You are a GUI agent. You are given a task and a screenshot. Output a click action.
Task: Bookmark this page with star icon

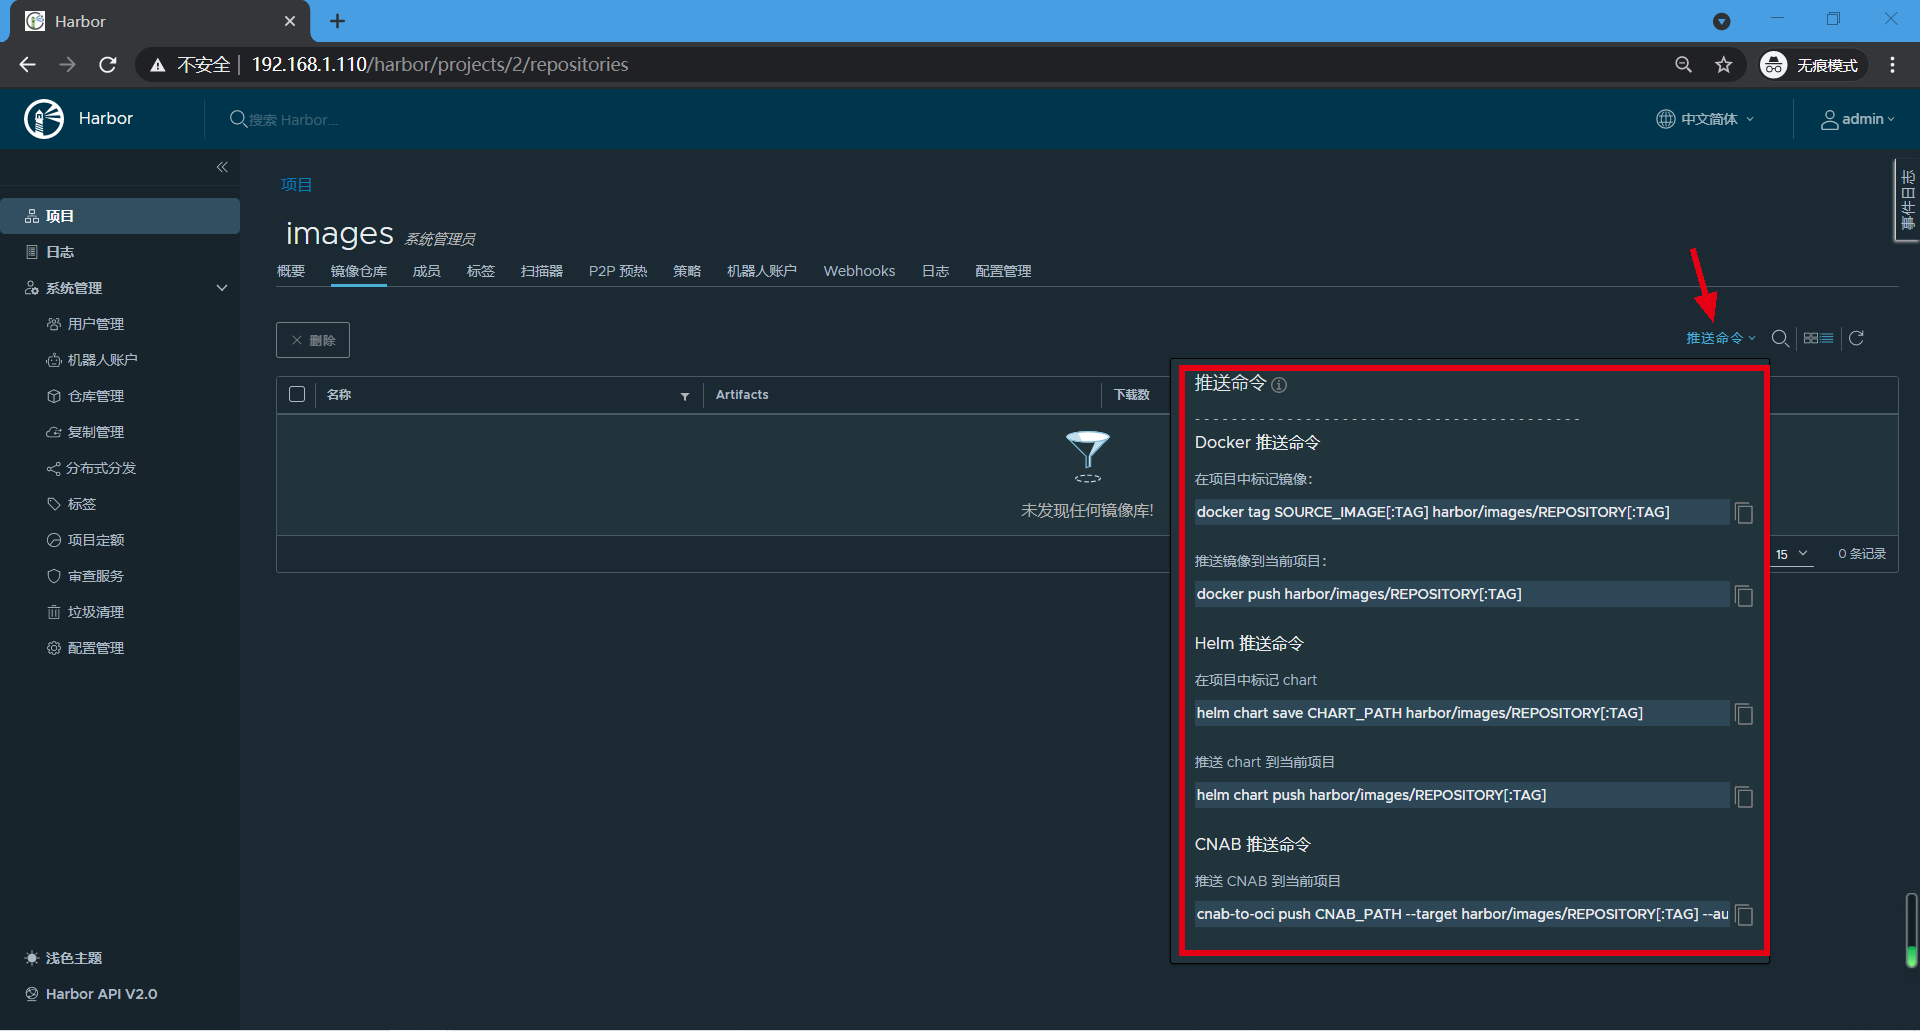tap(1724, 65)
